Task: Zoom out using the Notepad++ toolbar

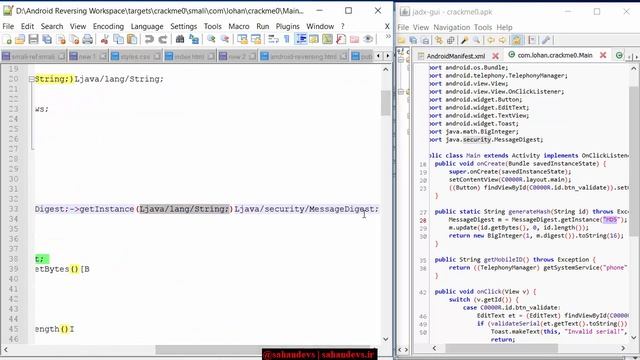Action: 224,39
